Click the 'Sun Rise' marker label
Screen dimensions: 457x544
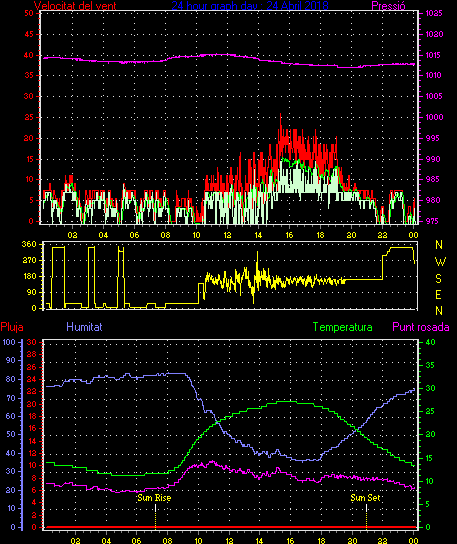click(x=154, y=498)
